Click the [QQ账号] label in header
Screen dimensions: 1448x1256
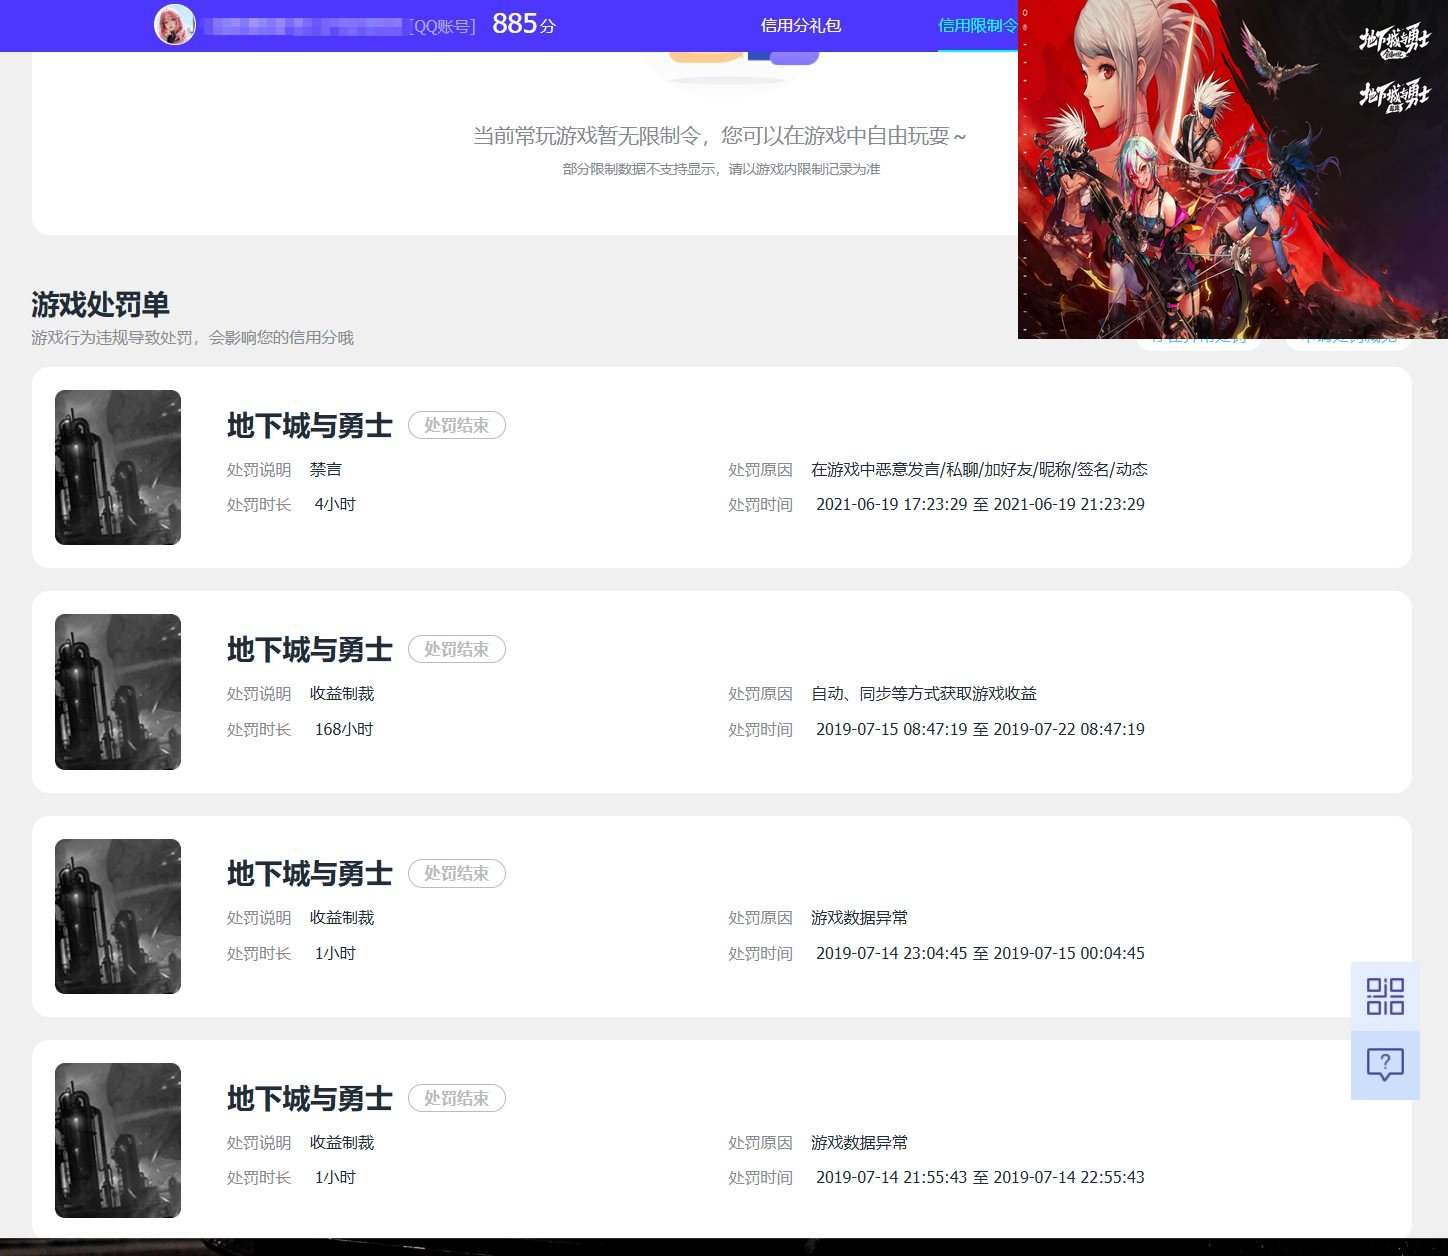pyautogui.click(x=444, y=26)
